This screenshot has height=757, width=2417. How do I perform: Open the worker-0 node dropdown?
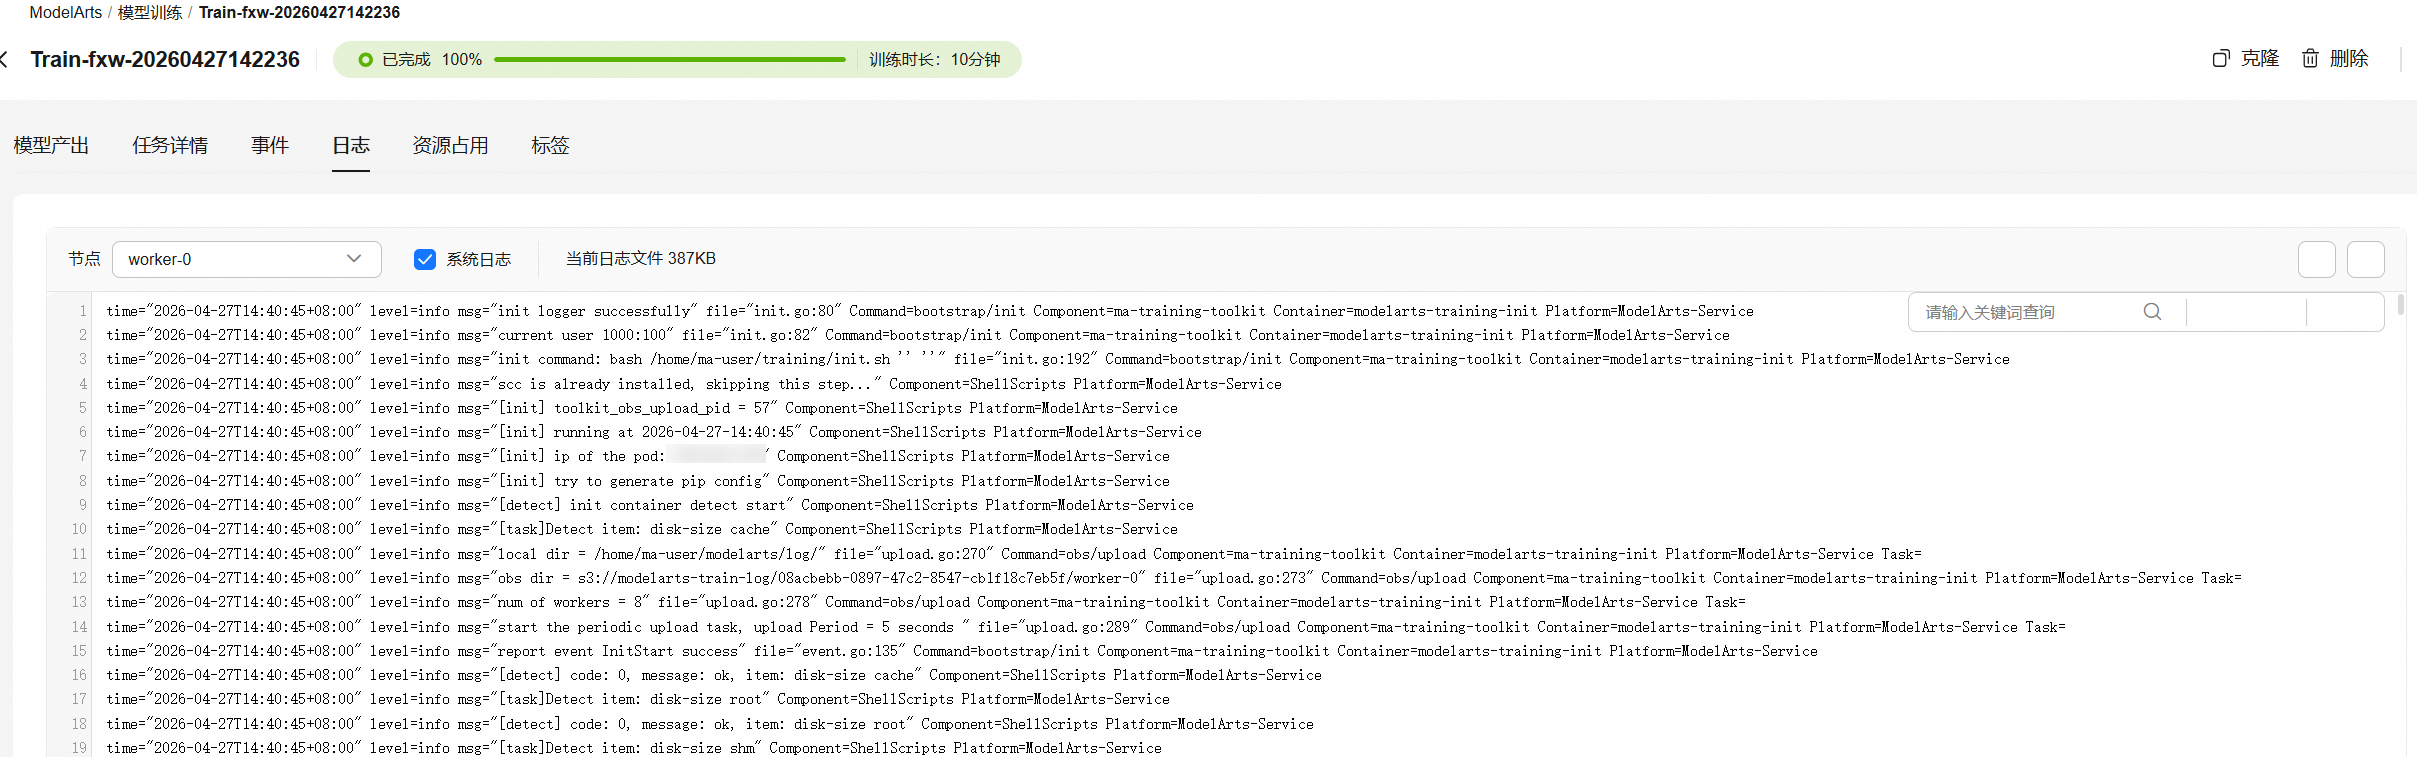click(x=247, y=259)
